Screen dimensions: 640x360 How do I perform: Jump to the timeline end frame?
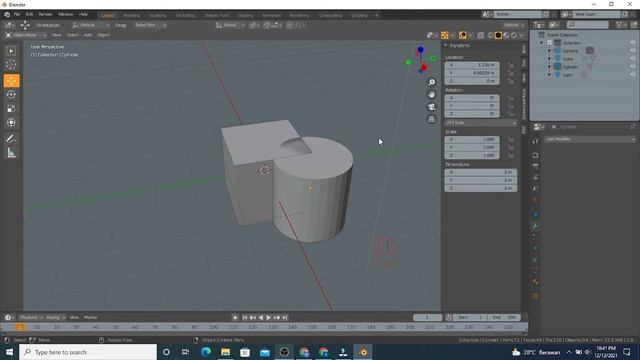pos(285,318)
